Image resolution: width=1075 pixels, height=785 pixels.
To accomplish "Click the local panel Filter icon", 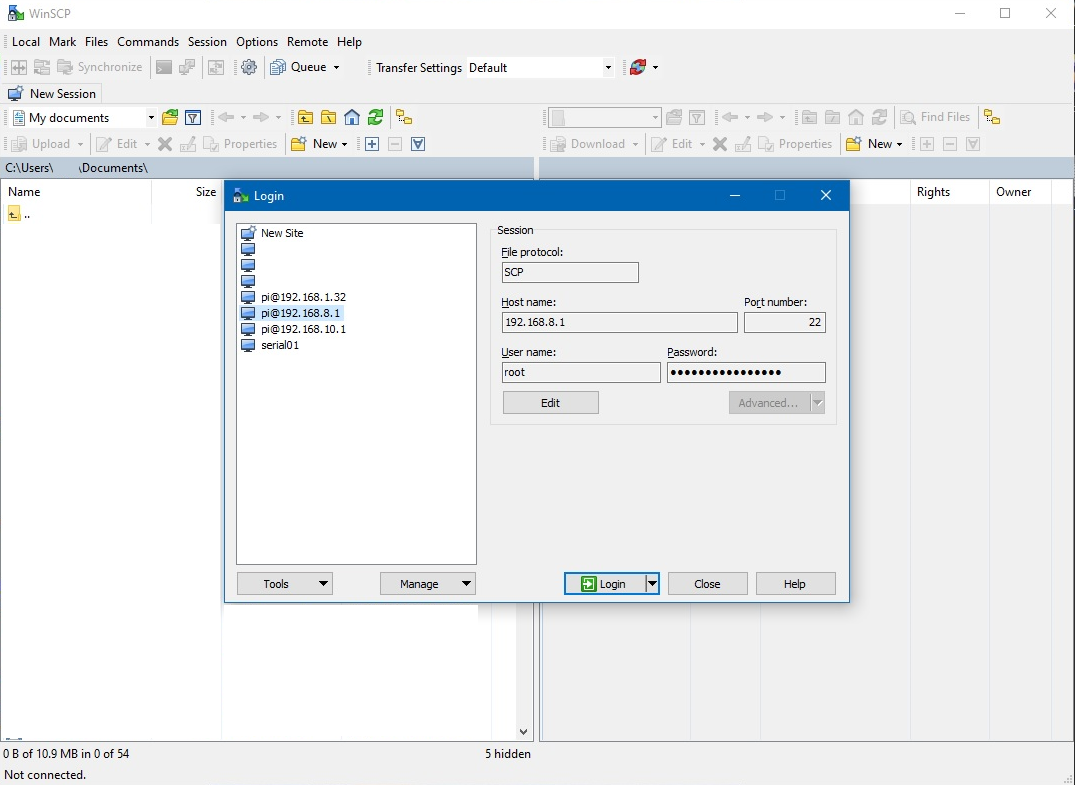I will point(193,118).
